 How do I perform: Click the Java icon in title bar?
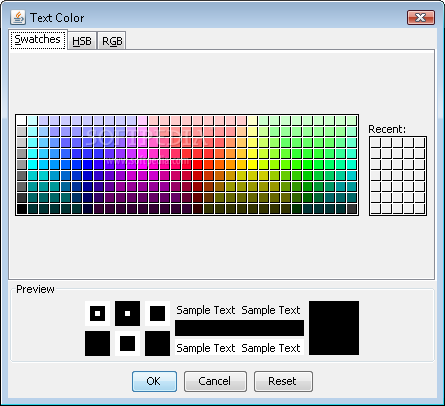pyautogui.click(x=18, y=17)
